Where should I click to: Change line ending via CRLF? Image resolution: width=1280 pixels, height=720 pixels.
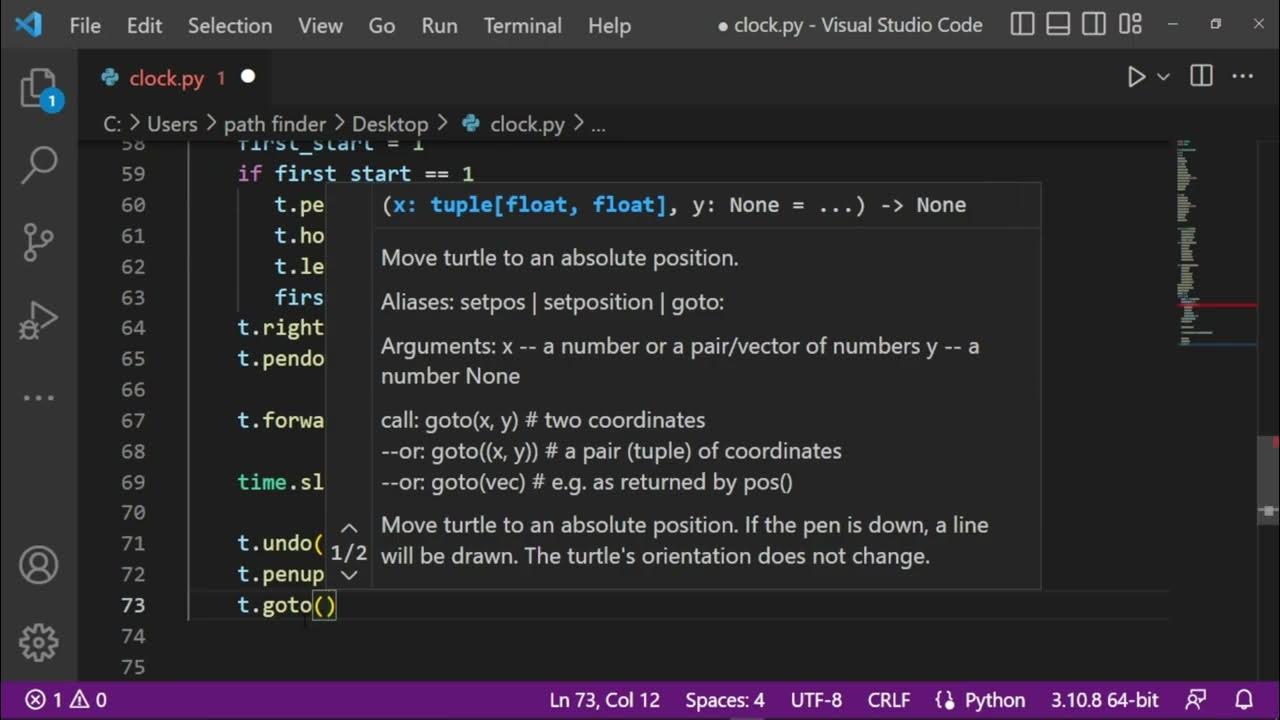point(889,700)
